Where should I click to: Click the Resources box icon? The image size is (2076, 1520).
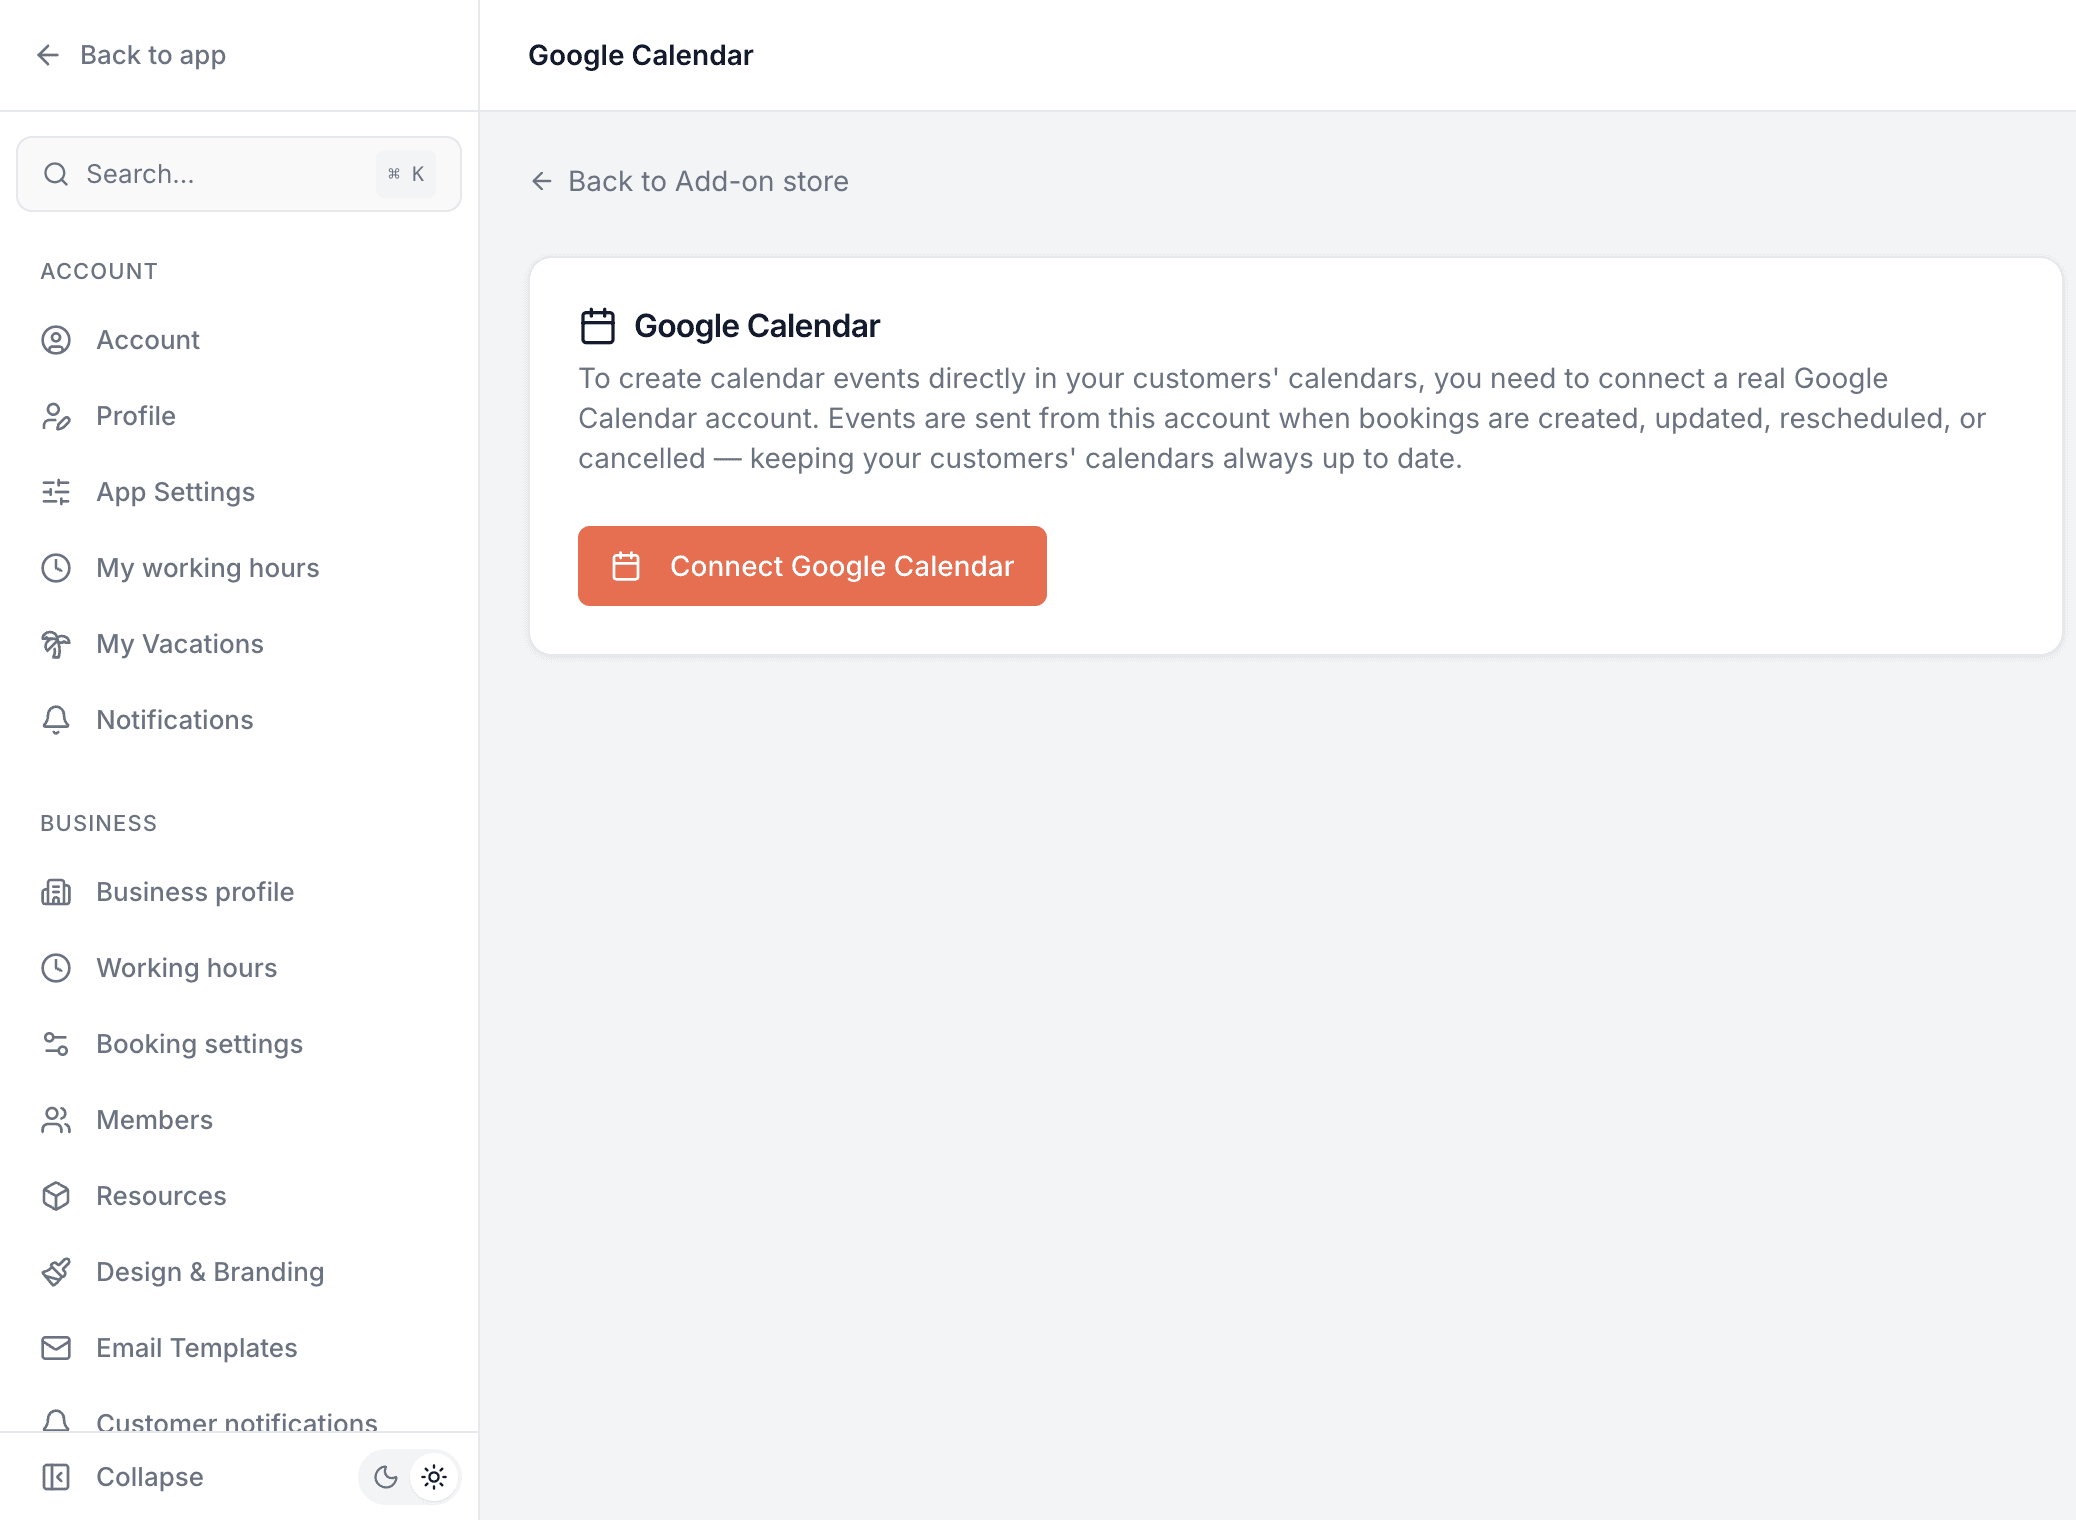click(56, 1196)
